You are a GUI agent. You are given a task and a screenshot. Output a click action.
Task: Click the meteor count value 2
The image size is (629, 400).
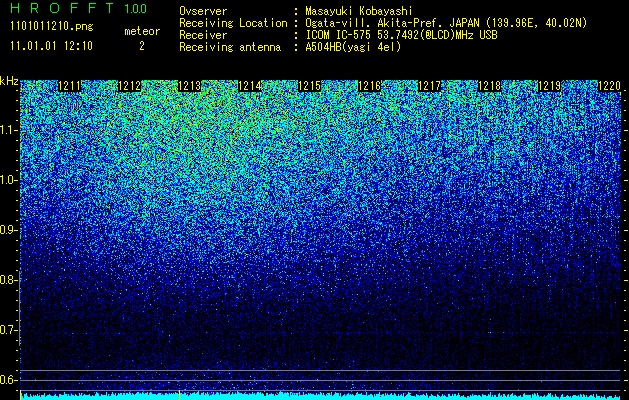point(142,46)
